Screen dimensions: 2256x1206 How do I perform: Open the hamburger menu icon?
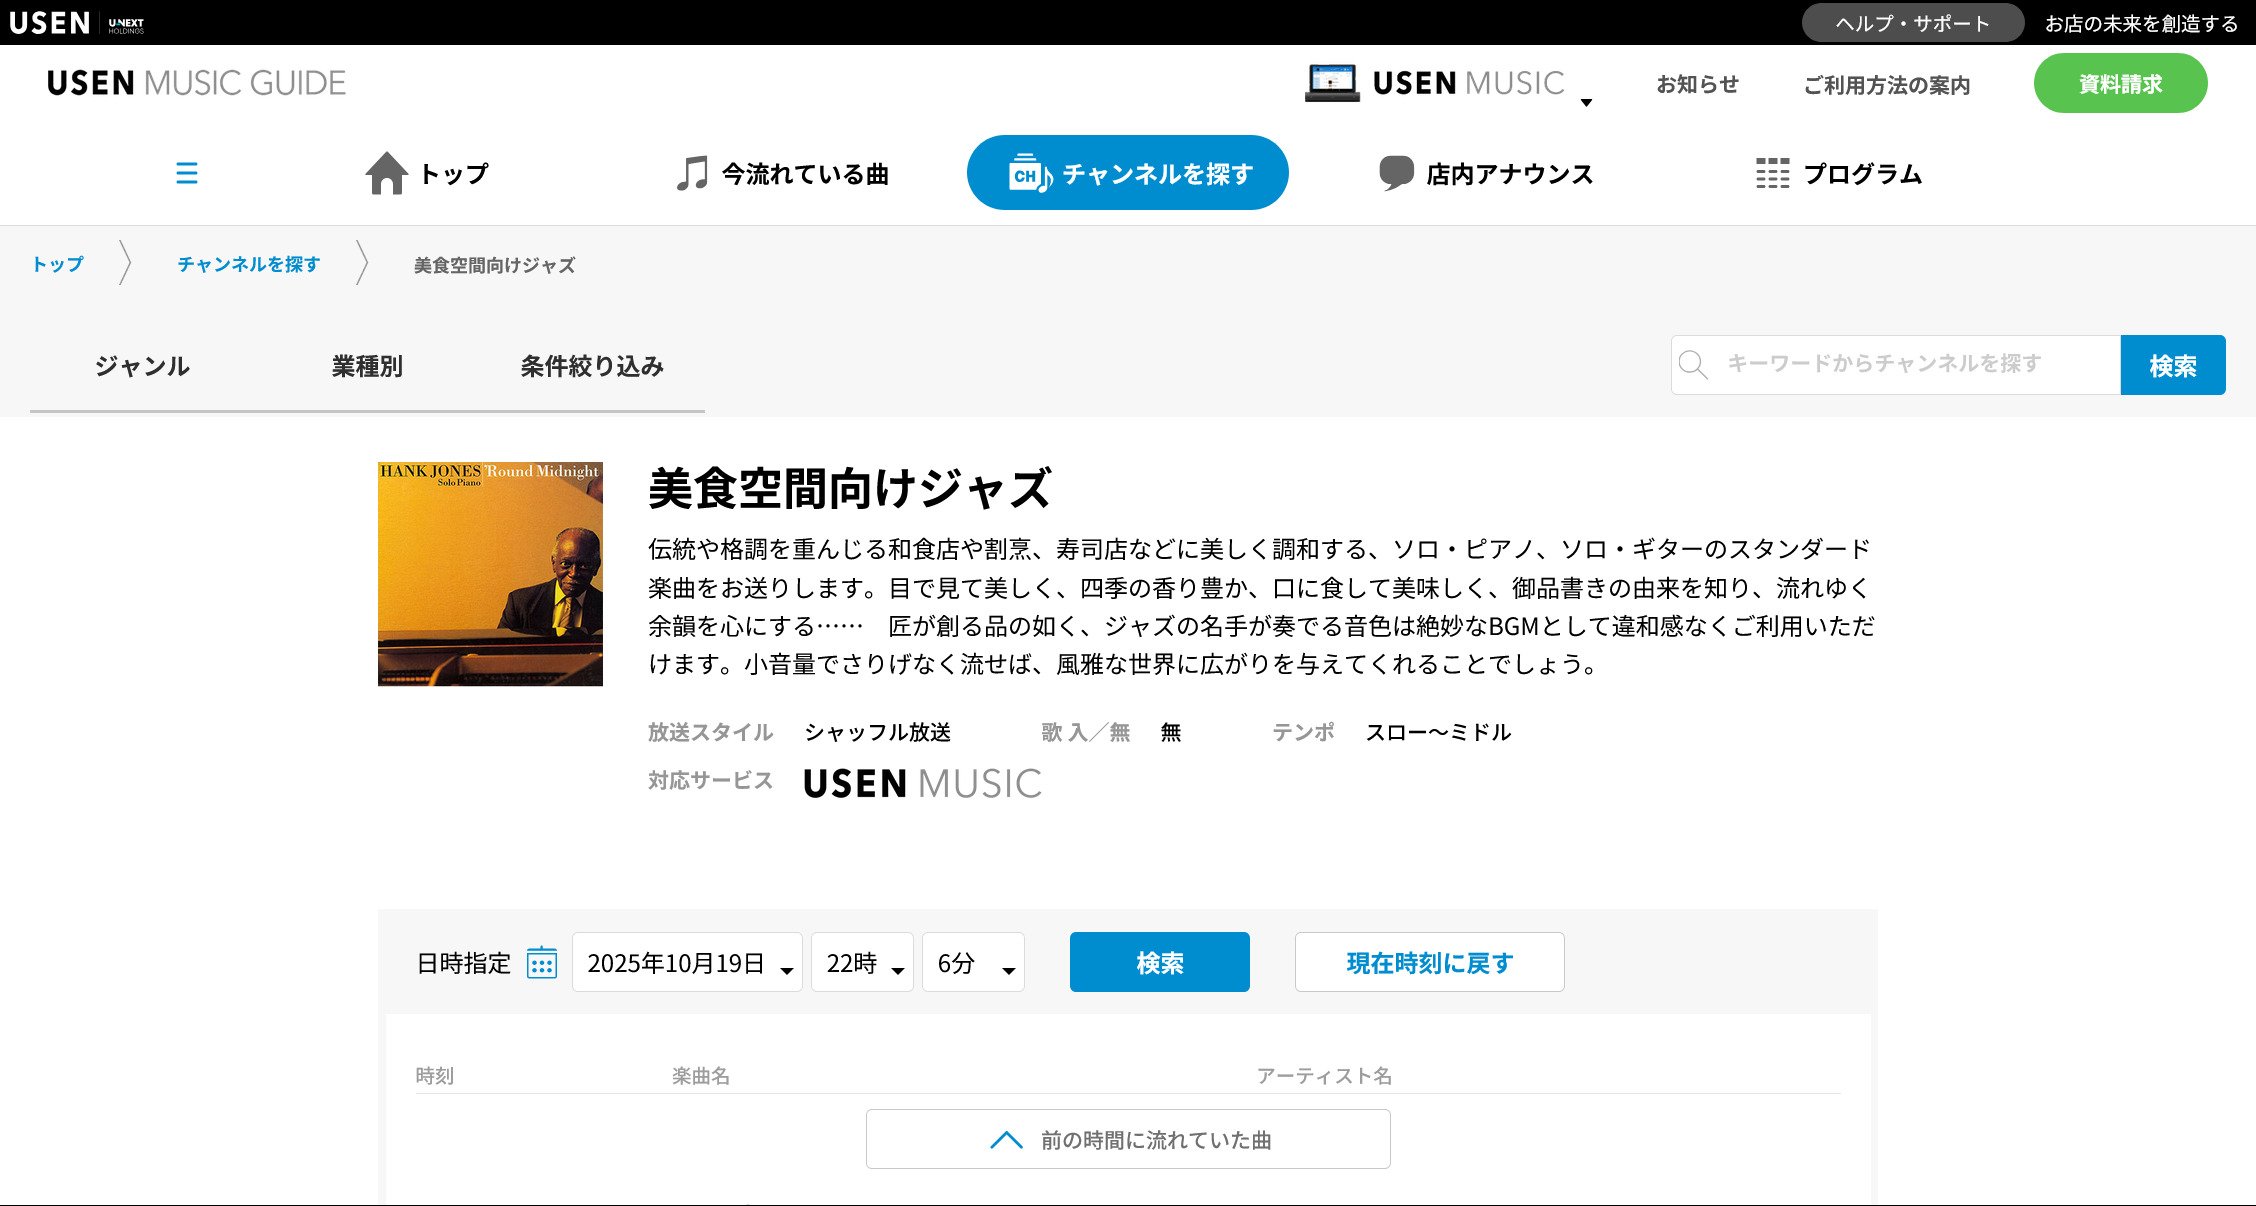pos(186,173)
